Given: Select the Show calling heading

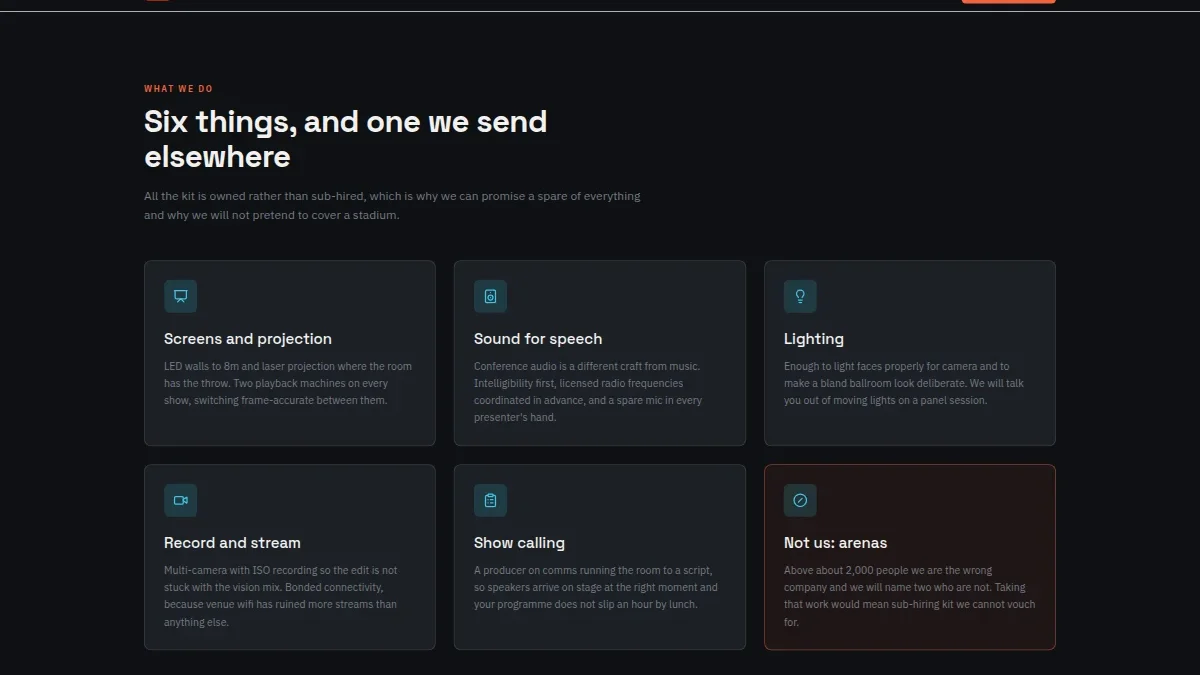Looking at the screenshot, I should [519, 543].
